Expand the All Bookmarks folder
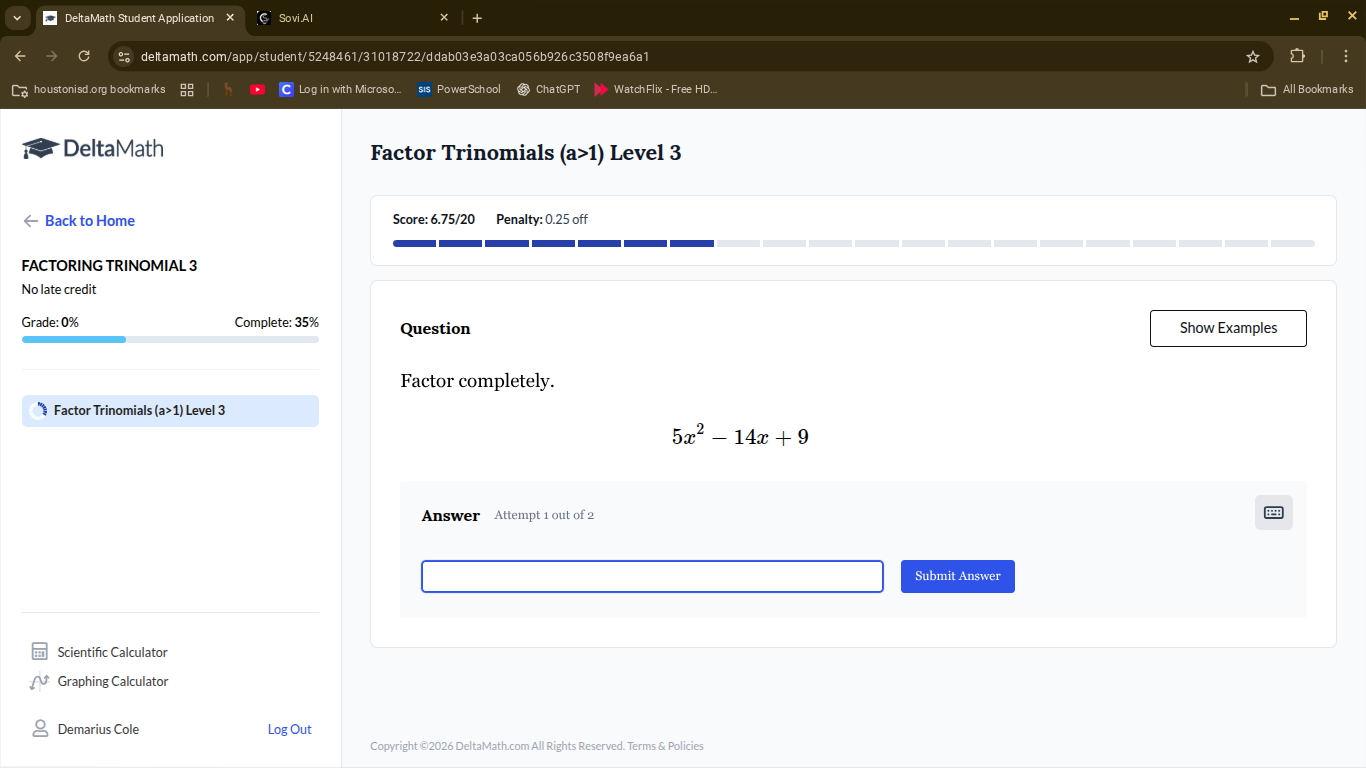The image size is (1366, 768). [x=1307, y=89]
